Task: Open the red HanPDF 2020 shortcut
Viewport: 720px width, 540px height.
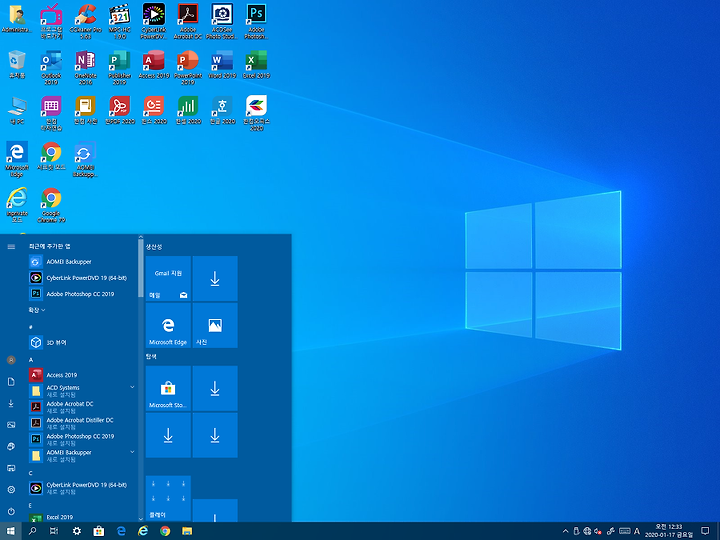Action: coord(120,110)
